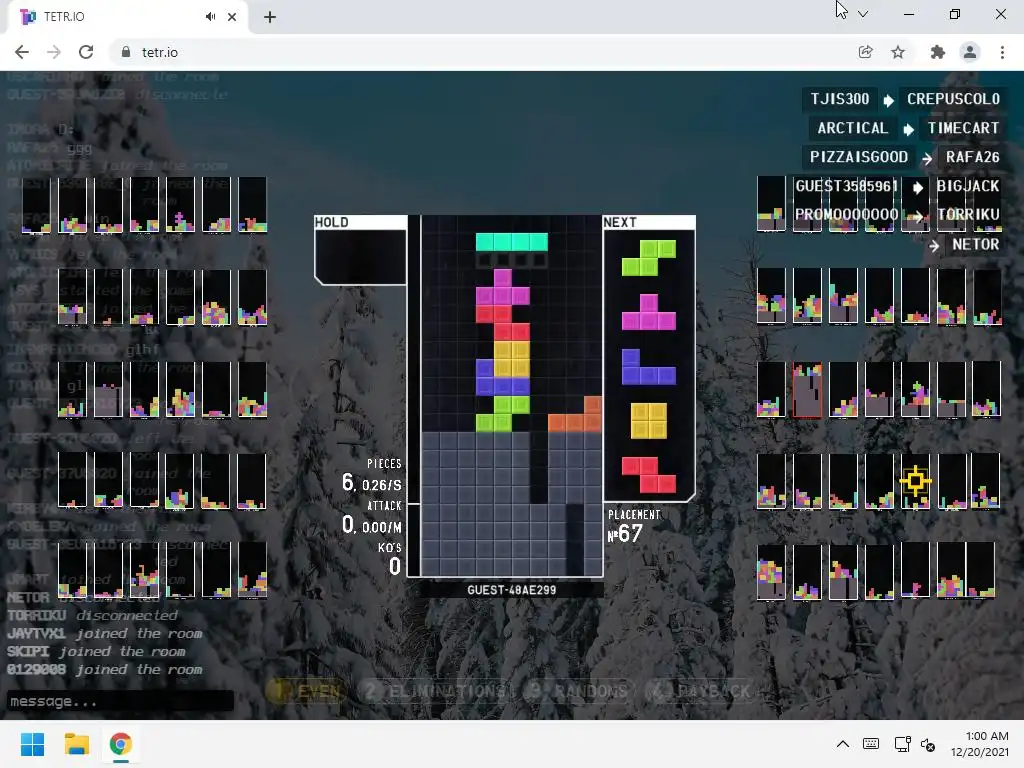1024x768 pixels.
Task: Click the bottom NETOR kill feed entry
Action: click(975, 244)
